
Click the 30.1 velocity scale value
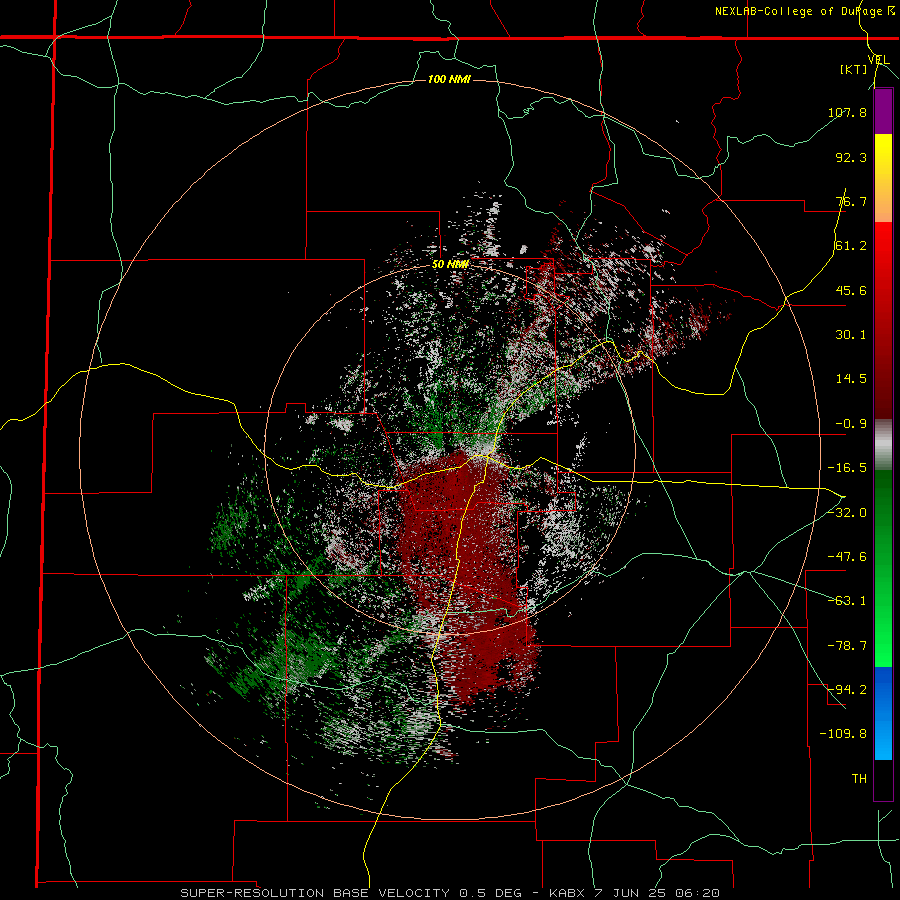coord(851,335)
